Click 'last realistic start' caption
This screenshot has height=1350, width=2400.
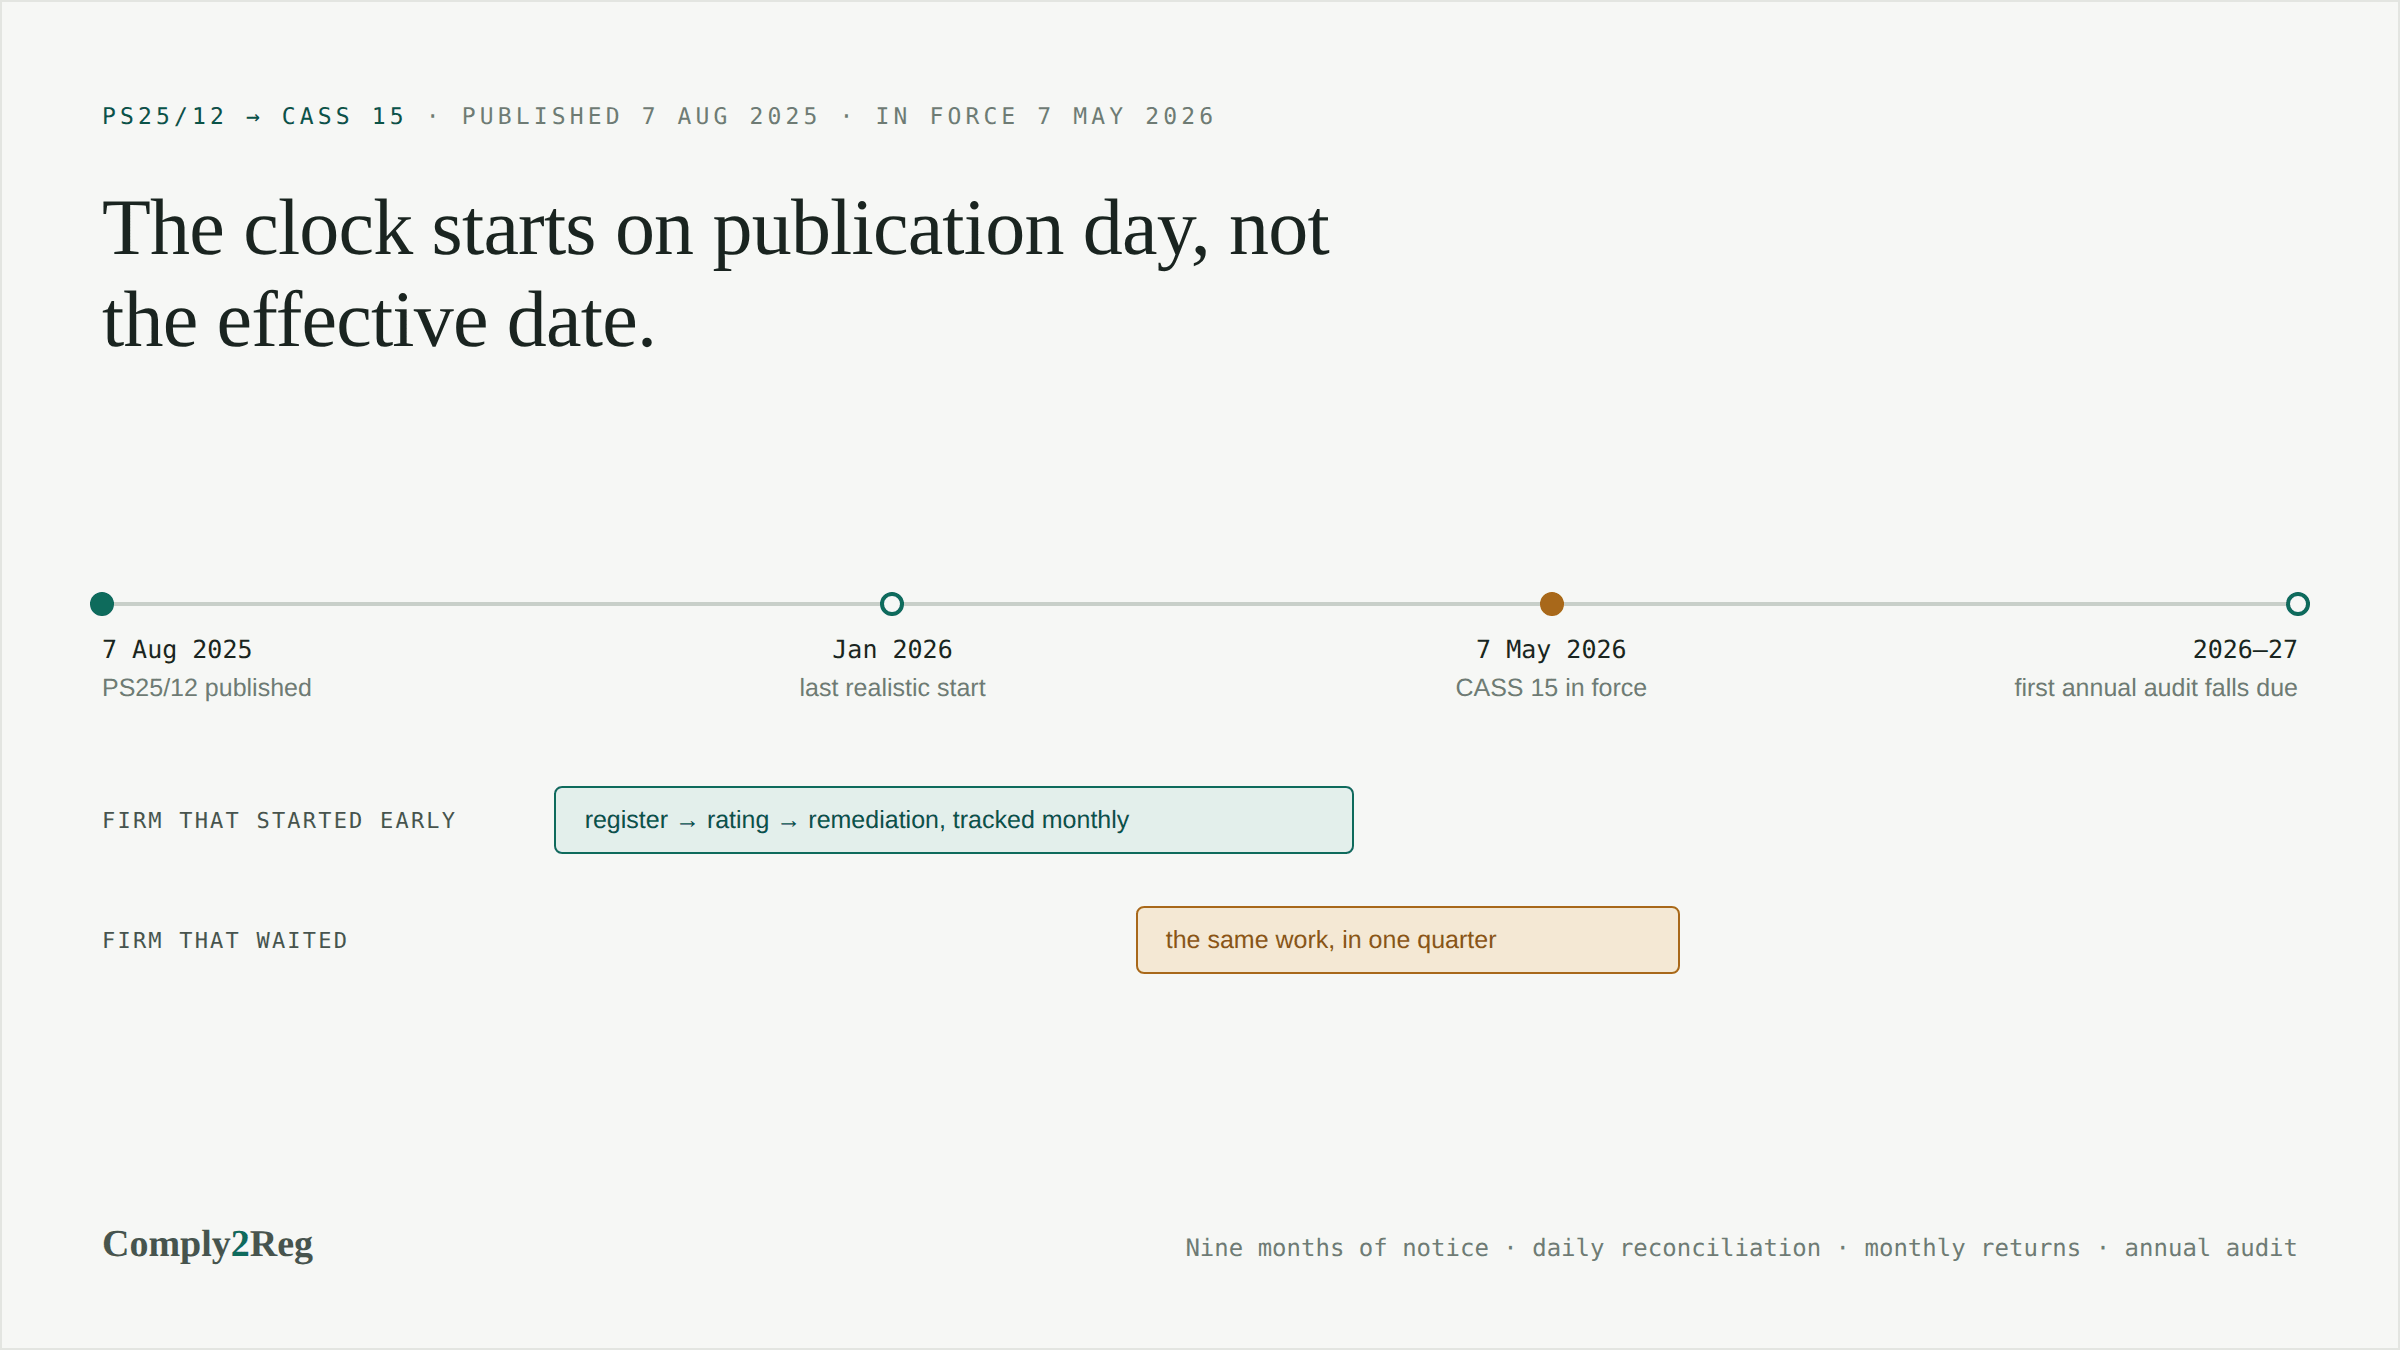pyautogui.click(x=892, y=688)
